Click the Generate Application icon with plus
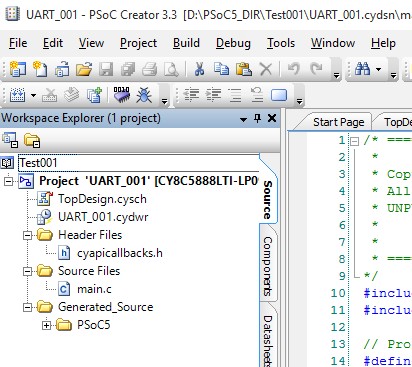The height and width of the screenshot is (367, 412). (94, 95)
